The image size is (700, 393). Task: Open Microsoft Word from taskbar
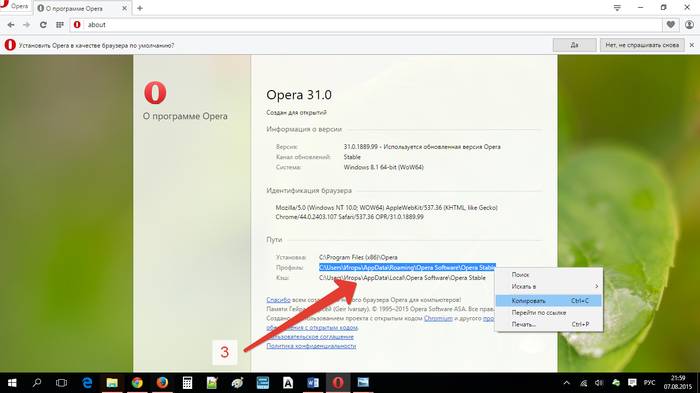coord(313,383)
